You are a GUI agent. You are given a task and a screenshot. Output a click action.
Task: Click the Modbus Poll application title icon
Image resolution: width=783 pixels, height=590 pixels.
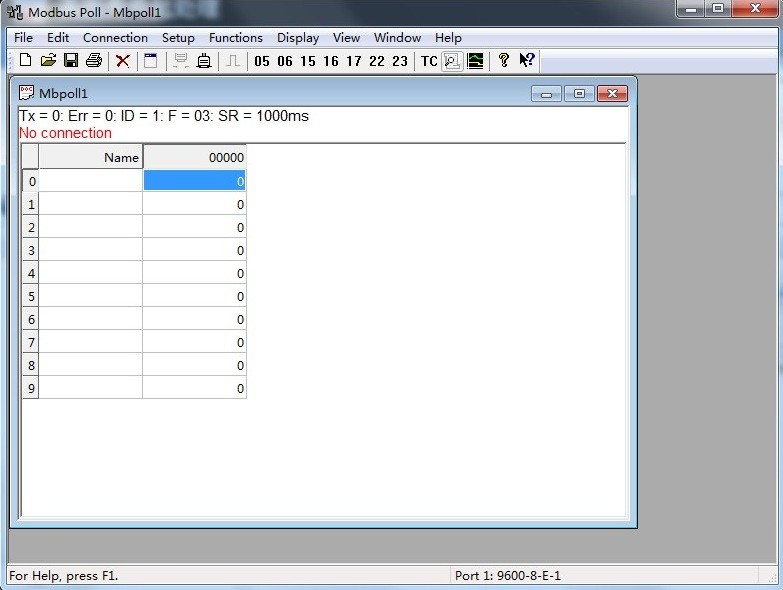[15, 12]
